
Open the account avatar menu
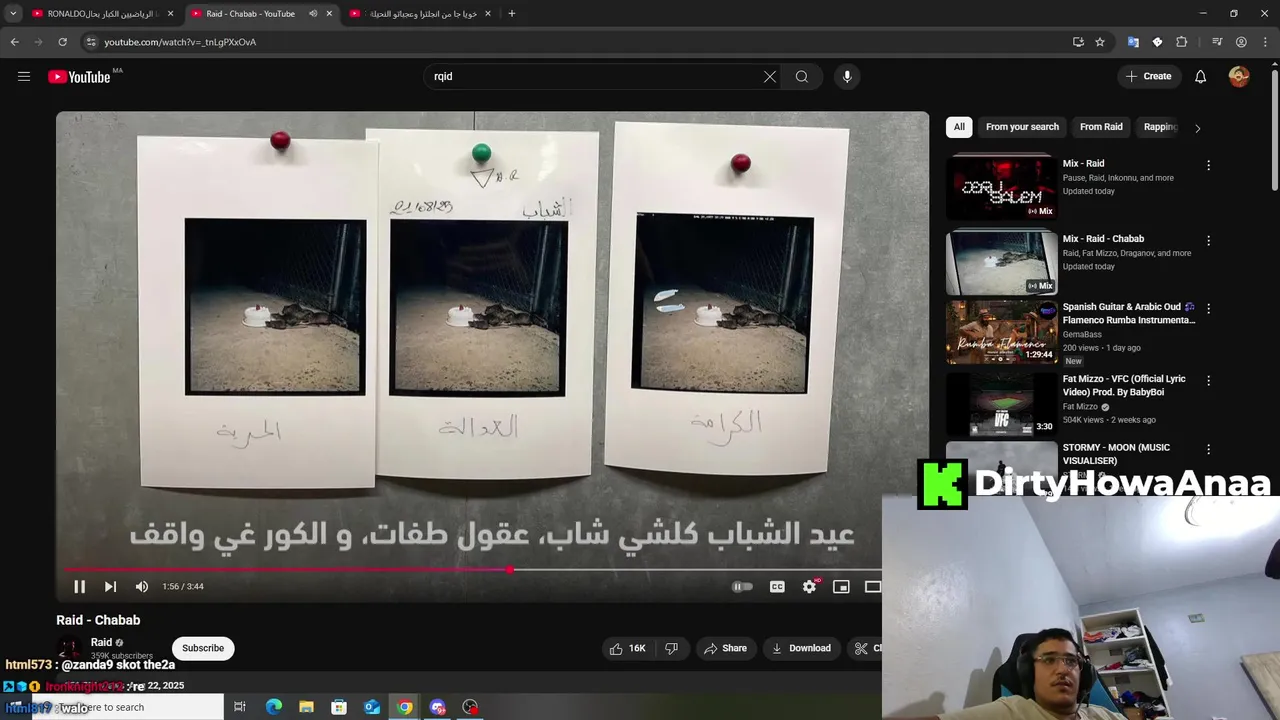[1239, 77]
